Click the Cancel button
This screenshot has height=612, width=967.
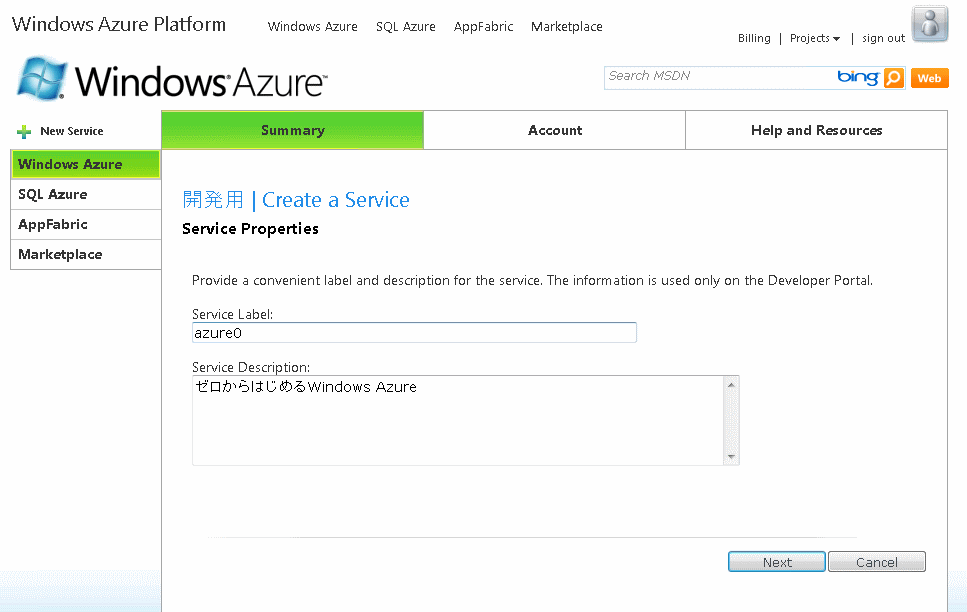coord(877,562)
